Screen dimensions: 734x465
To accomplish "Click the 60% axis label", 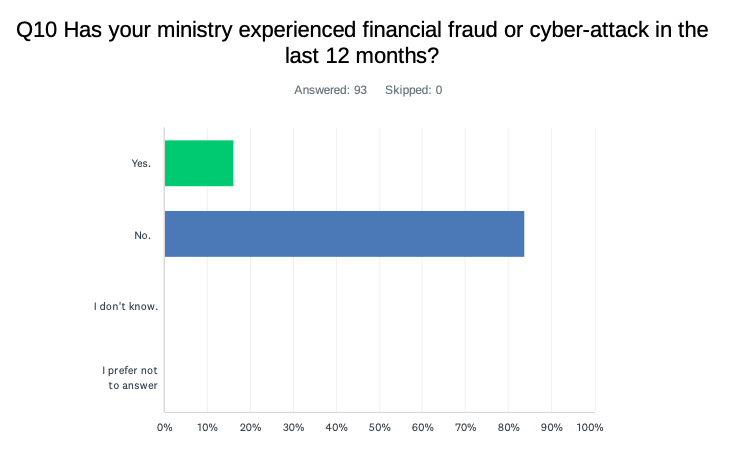I will [x=422, y=428].
